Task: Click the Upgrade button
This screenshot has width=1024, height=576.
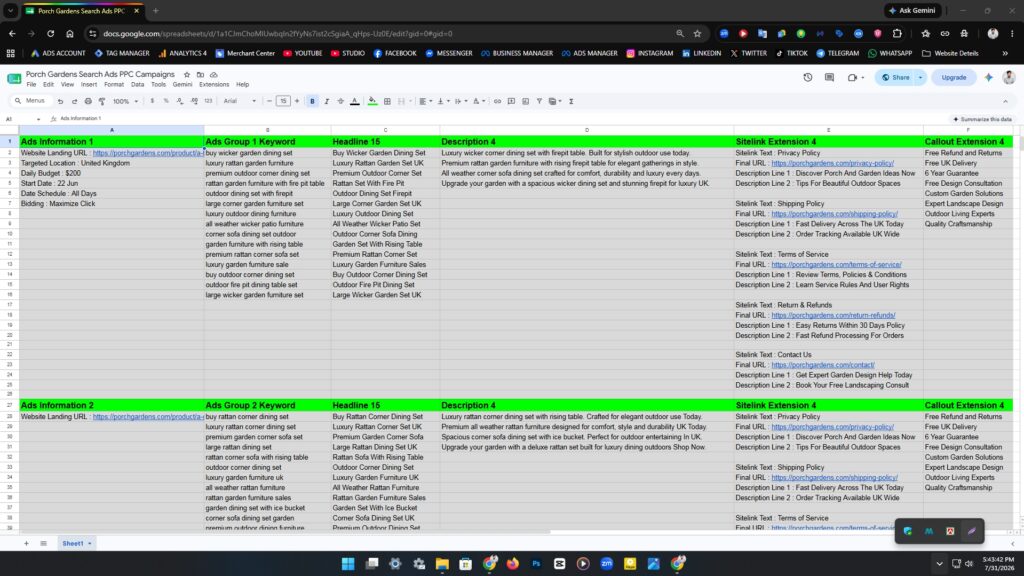Action: point(953,77)
